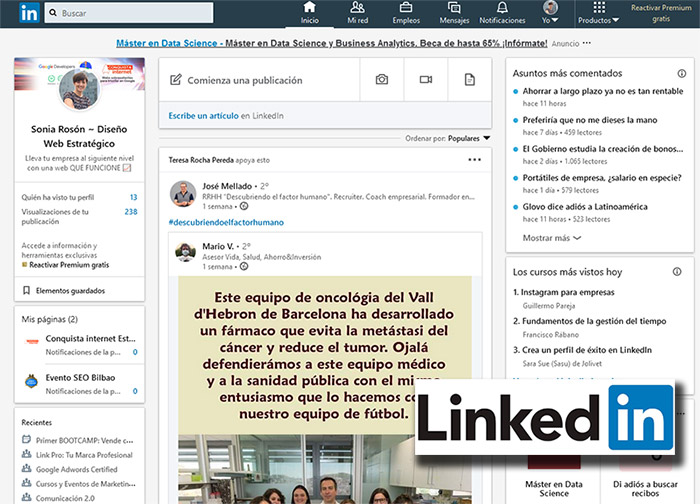Open the Máster en Data Science ad link
Screen dimensions: 700x504
[331, 43]
